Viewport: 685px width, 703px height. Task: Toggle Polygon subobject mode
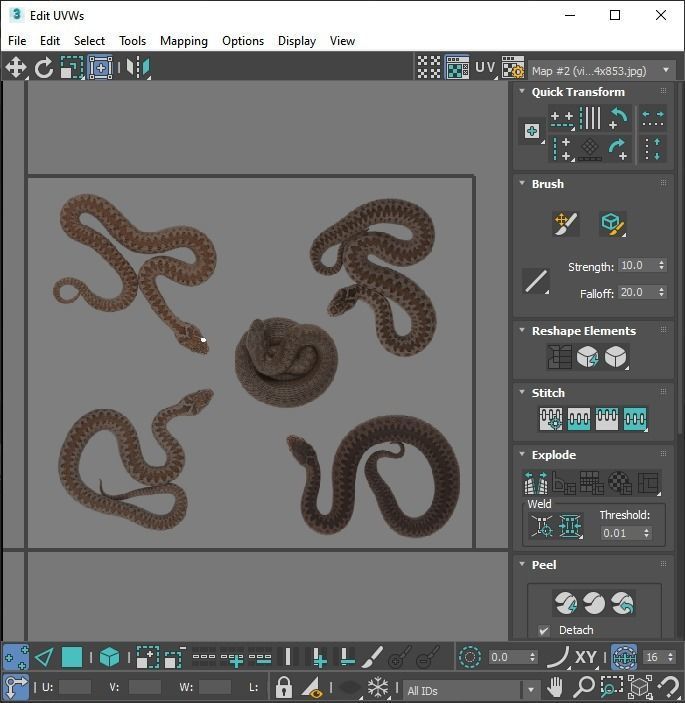coord(72,657)
